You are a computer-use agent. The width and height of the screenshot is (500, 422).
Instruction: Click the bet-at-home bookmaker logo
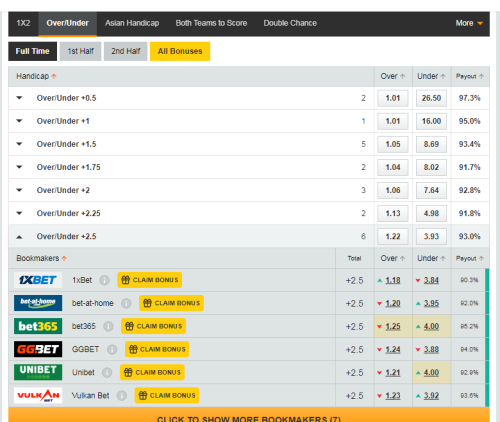(38, 303)
